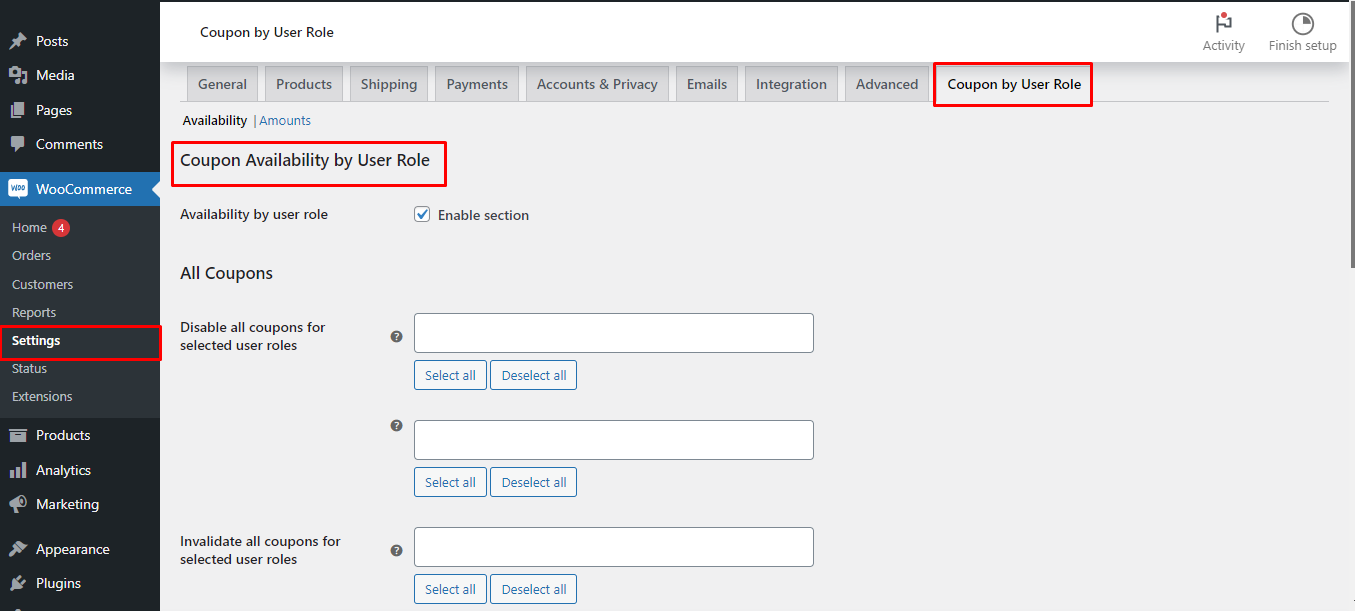Click the Home notification badge showing 4
Screen dimensions: 1355x611
[x=61, y=227]
